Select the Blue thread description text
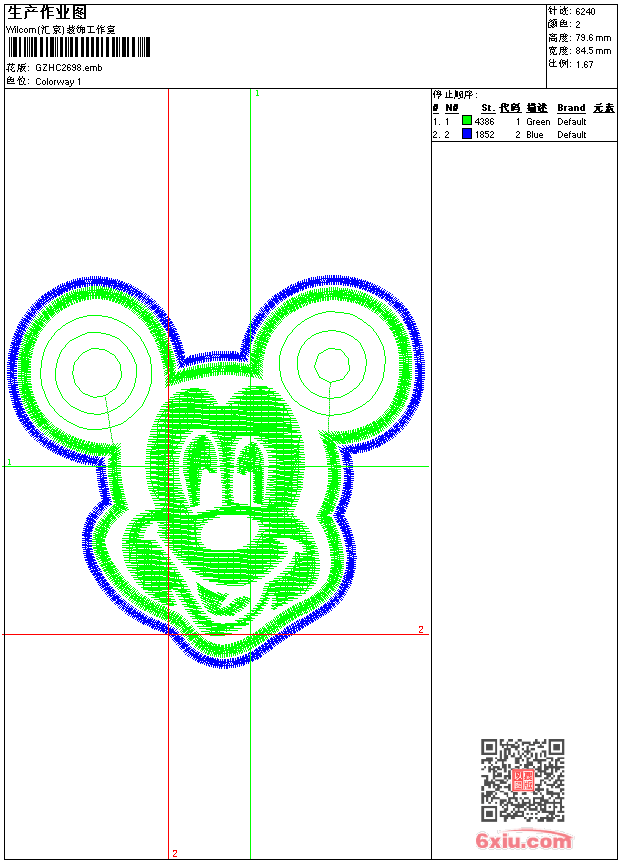The height and width of the screenshot is (860, 620). point(535,134)
